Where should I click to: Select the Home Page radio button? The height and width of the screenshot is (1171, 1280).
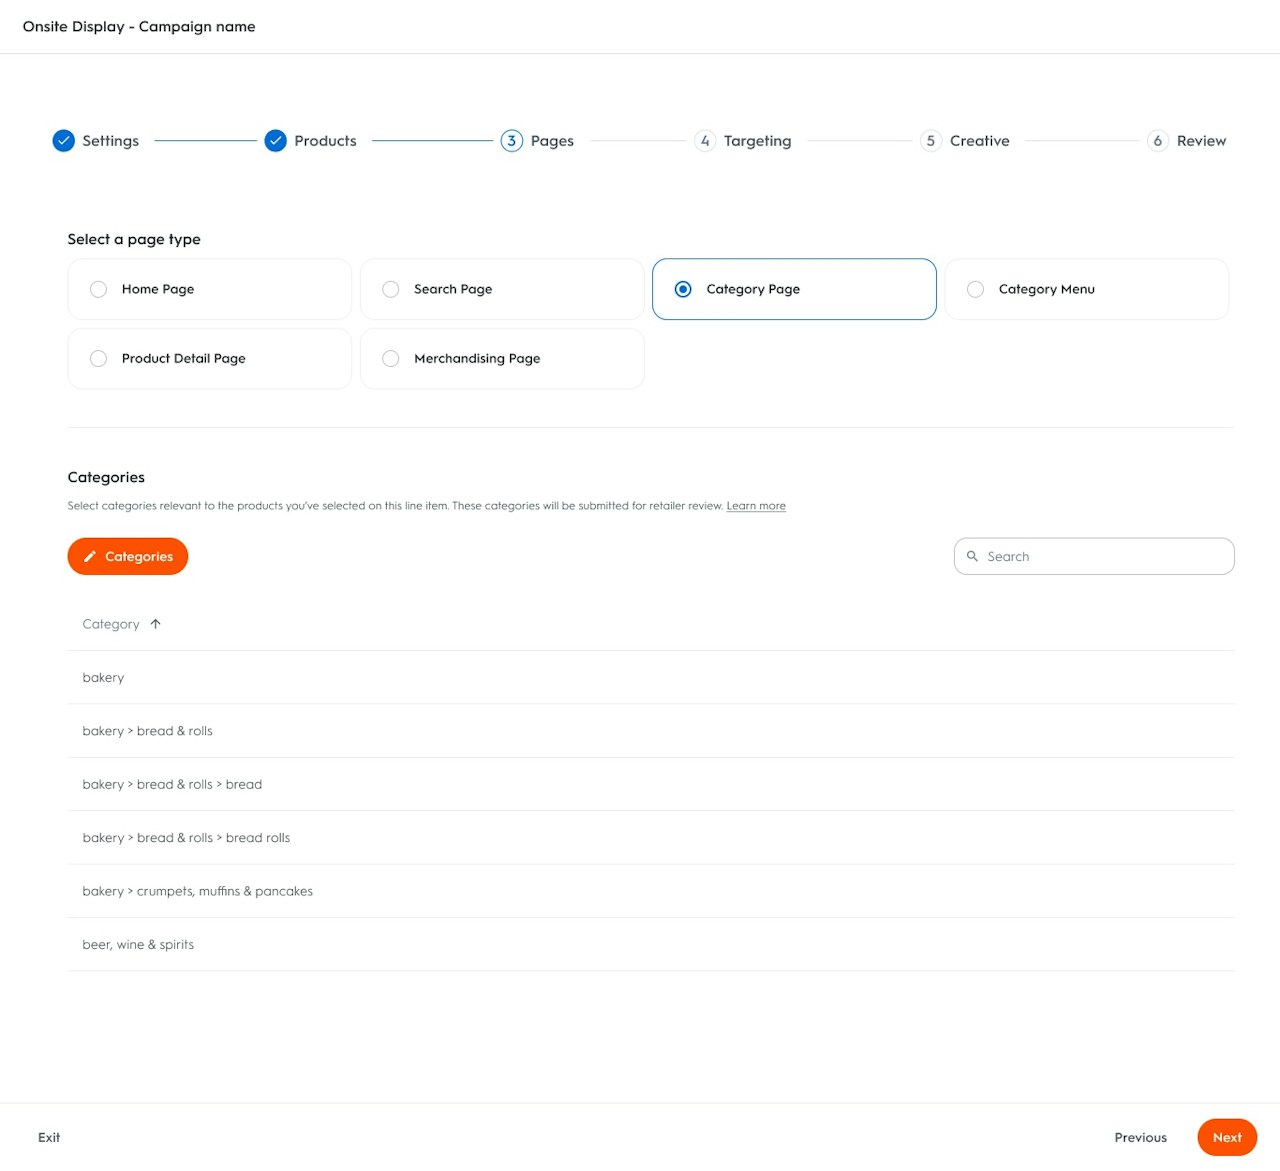(x=98, y=289)
